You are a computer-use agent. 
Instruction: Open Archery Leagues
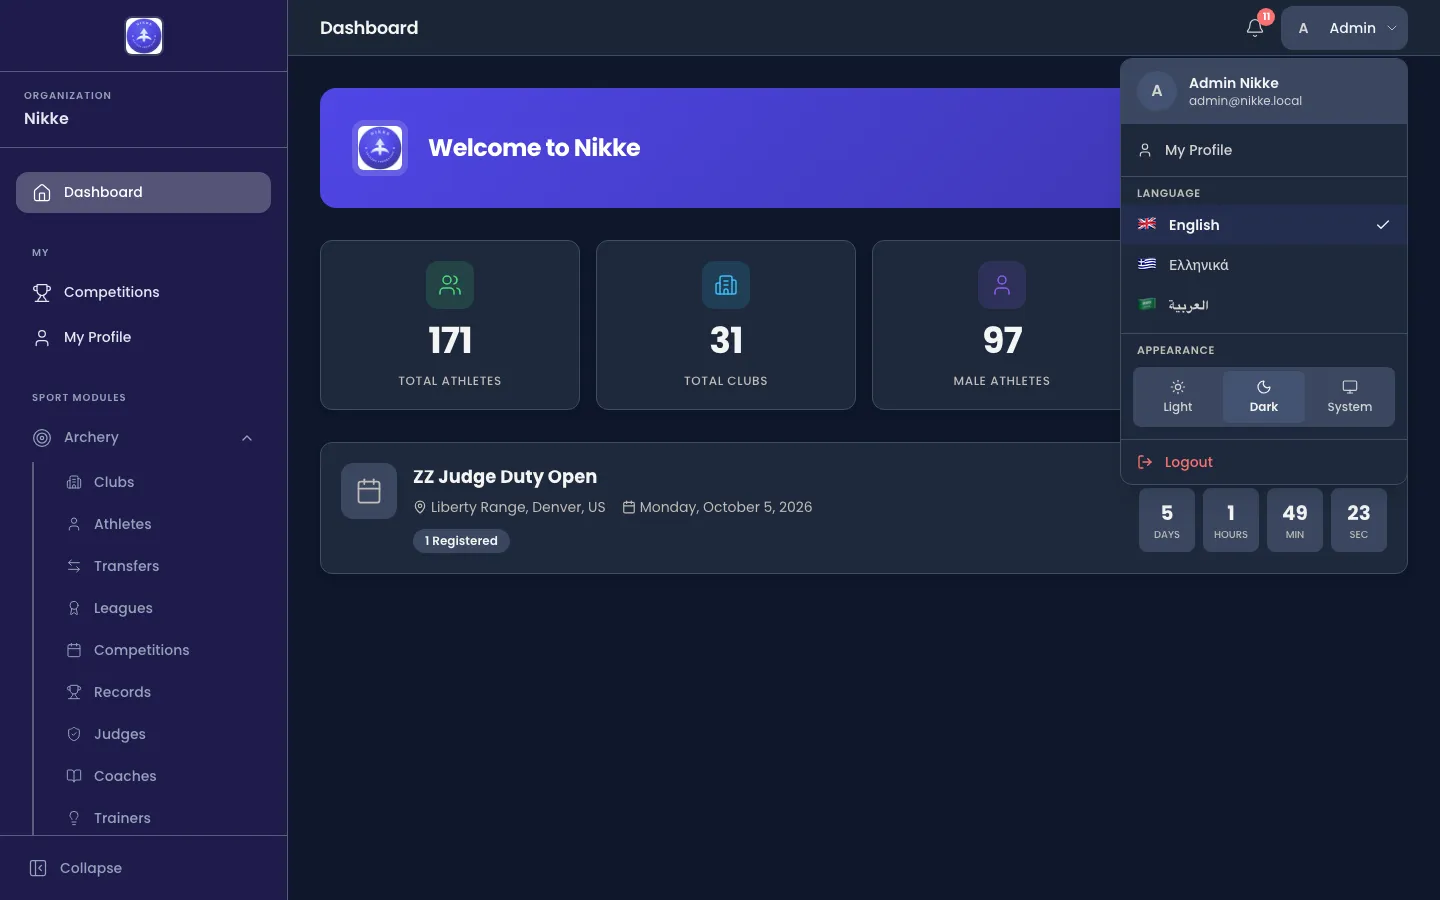[160, 608]
